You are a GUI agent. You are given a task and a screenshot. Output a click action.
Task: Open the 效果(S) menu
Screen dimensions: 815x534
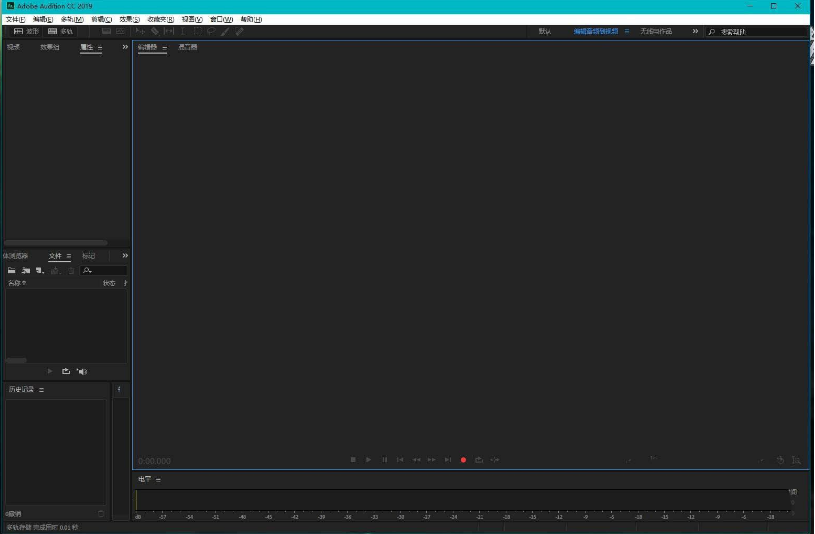[129, 19]
